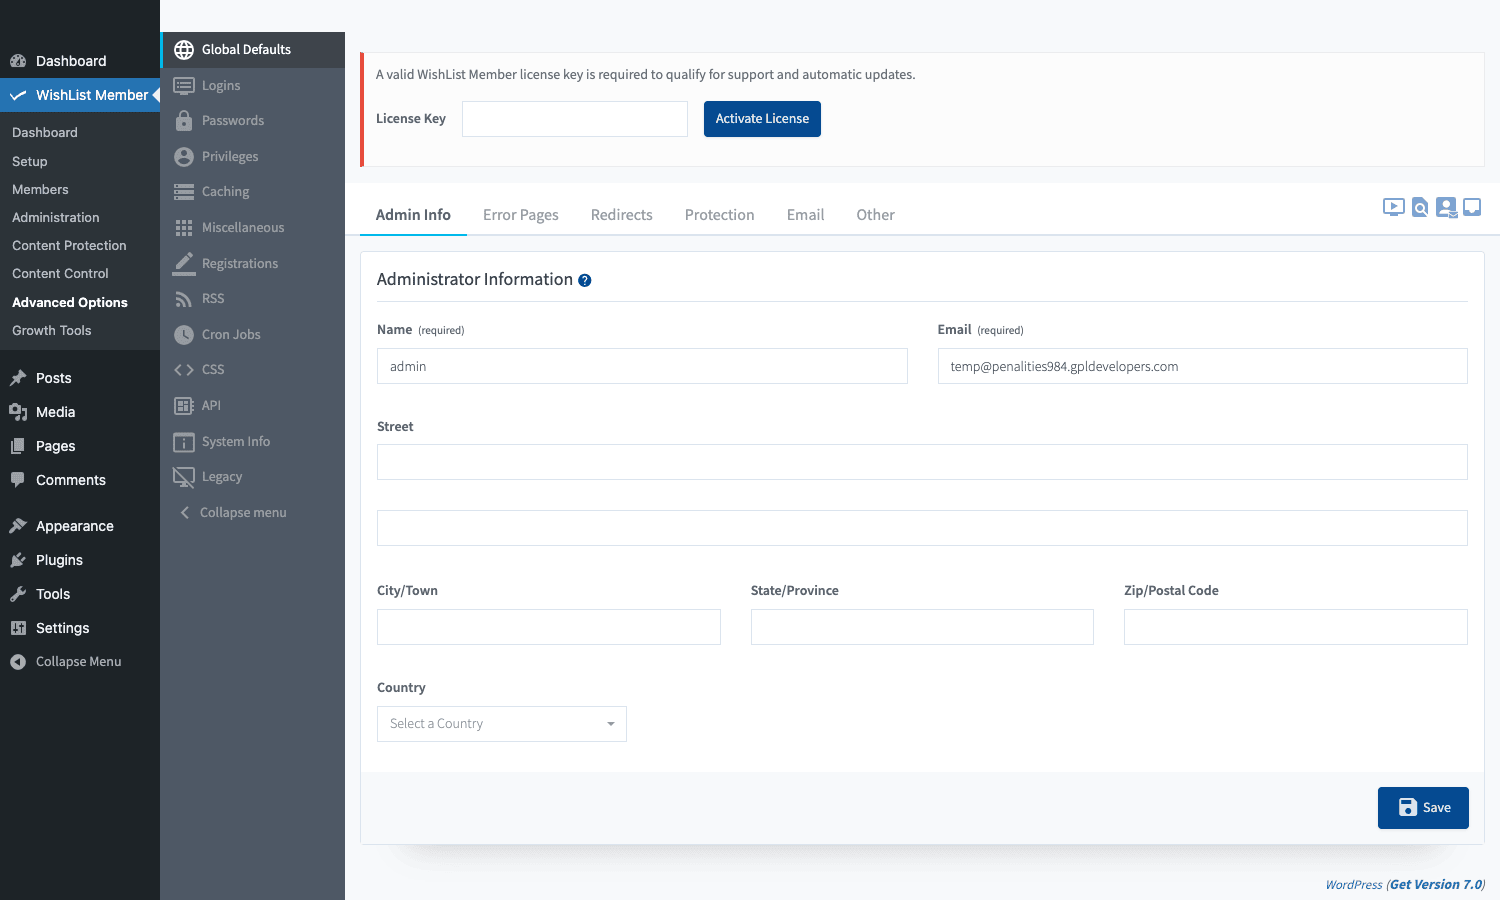The width and height of the screenshot is (1500, 900).
Task: Open the WordPress Settings menu
Action: click(80, 628)
